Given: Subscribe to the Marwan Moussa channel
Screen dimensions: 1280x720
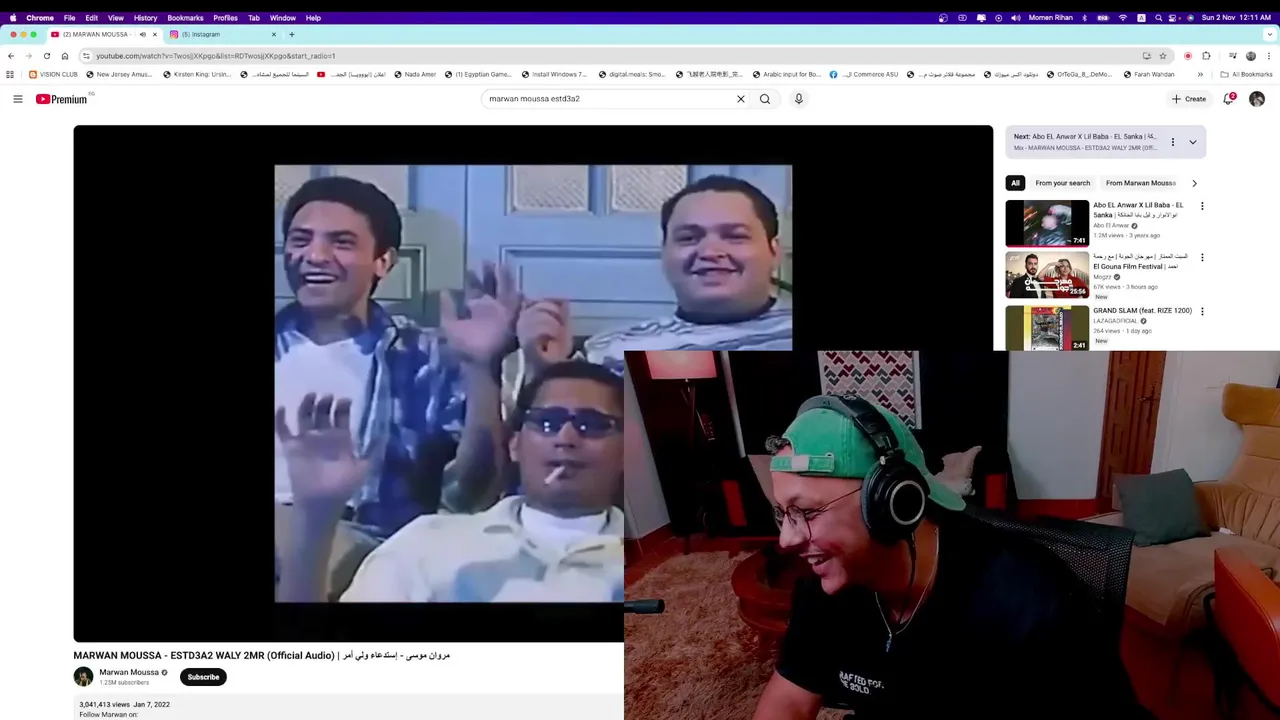Looking at the screenshot, I should [x=203, y=677].
